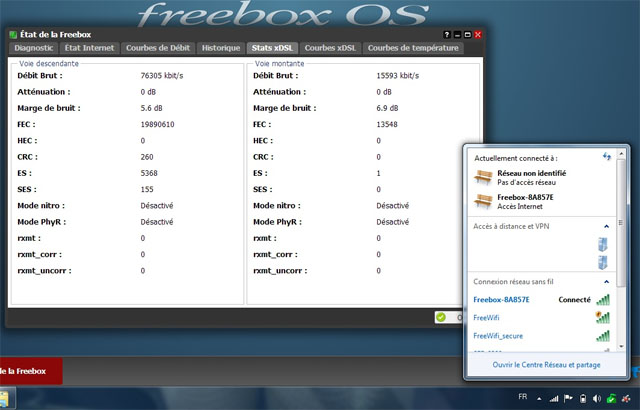Screen dimensions: 640x410
Task: Collapse the Accès à distance et VPN section
Action: pos(607,226)
